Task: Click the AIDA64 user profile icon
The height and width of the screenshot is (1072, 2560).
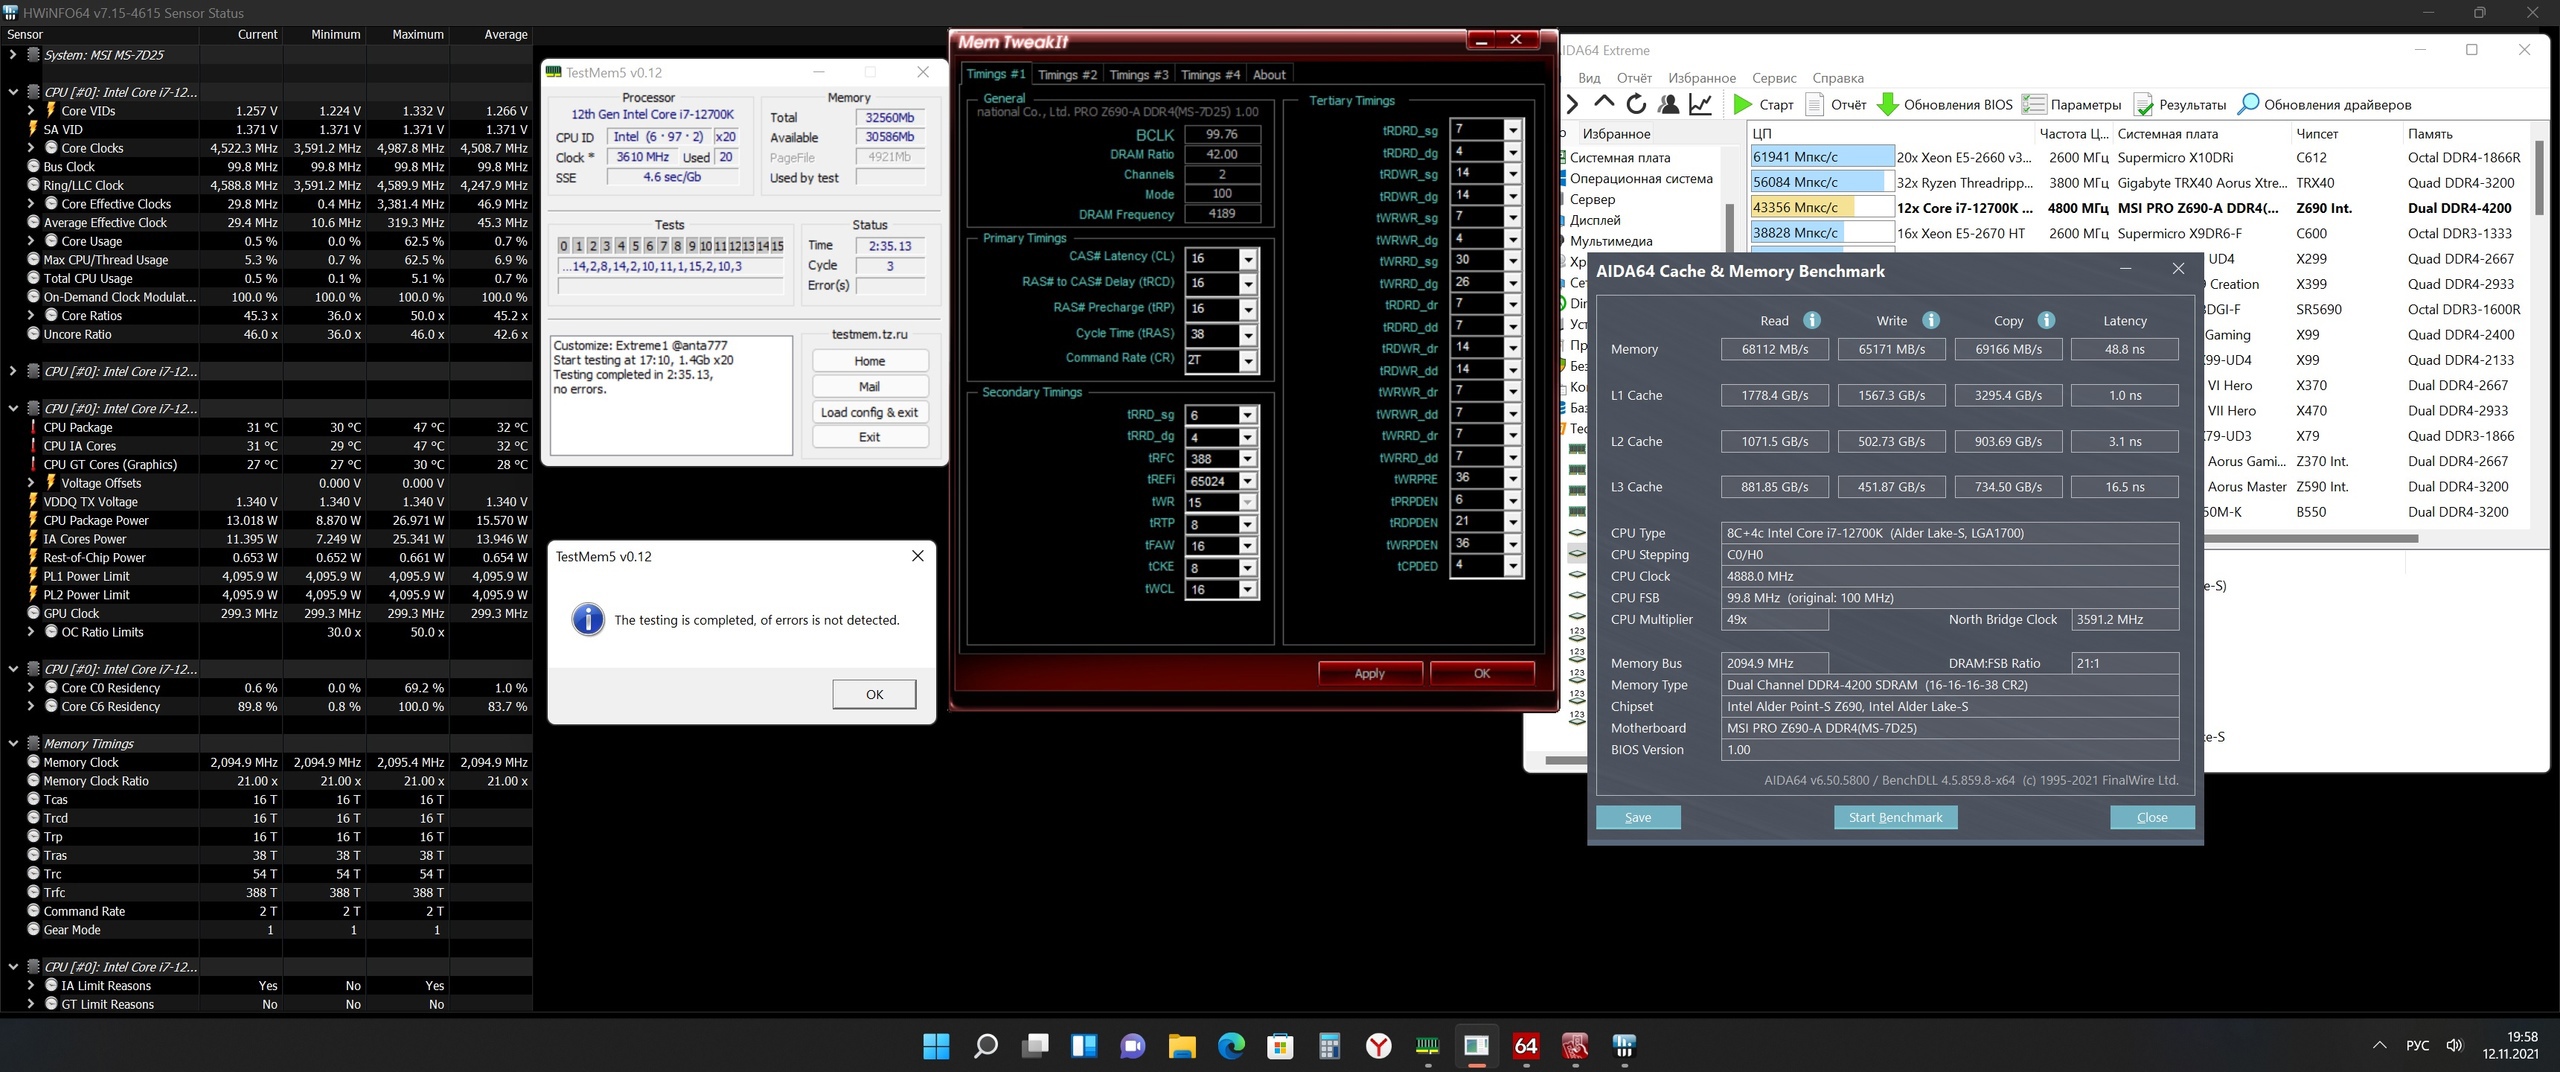Action: pos(1668,104)
